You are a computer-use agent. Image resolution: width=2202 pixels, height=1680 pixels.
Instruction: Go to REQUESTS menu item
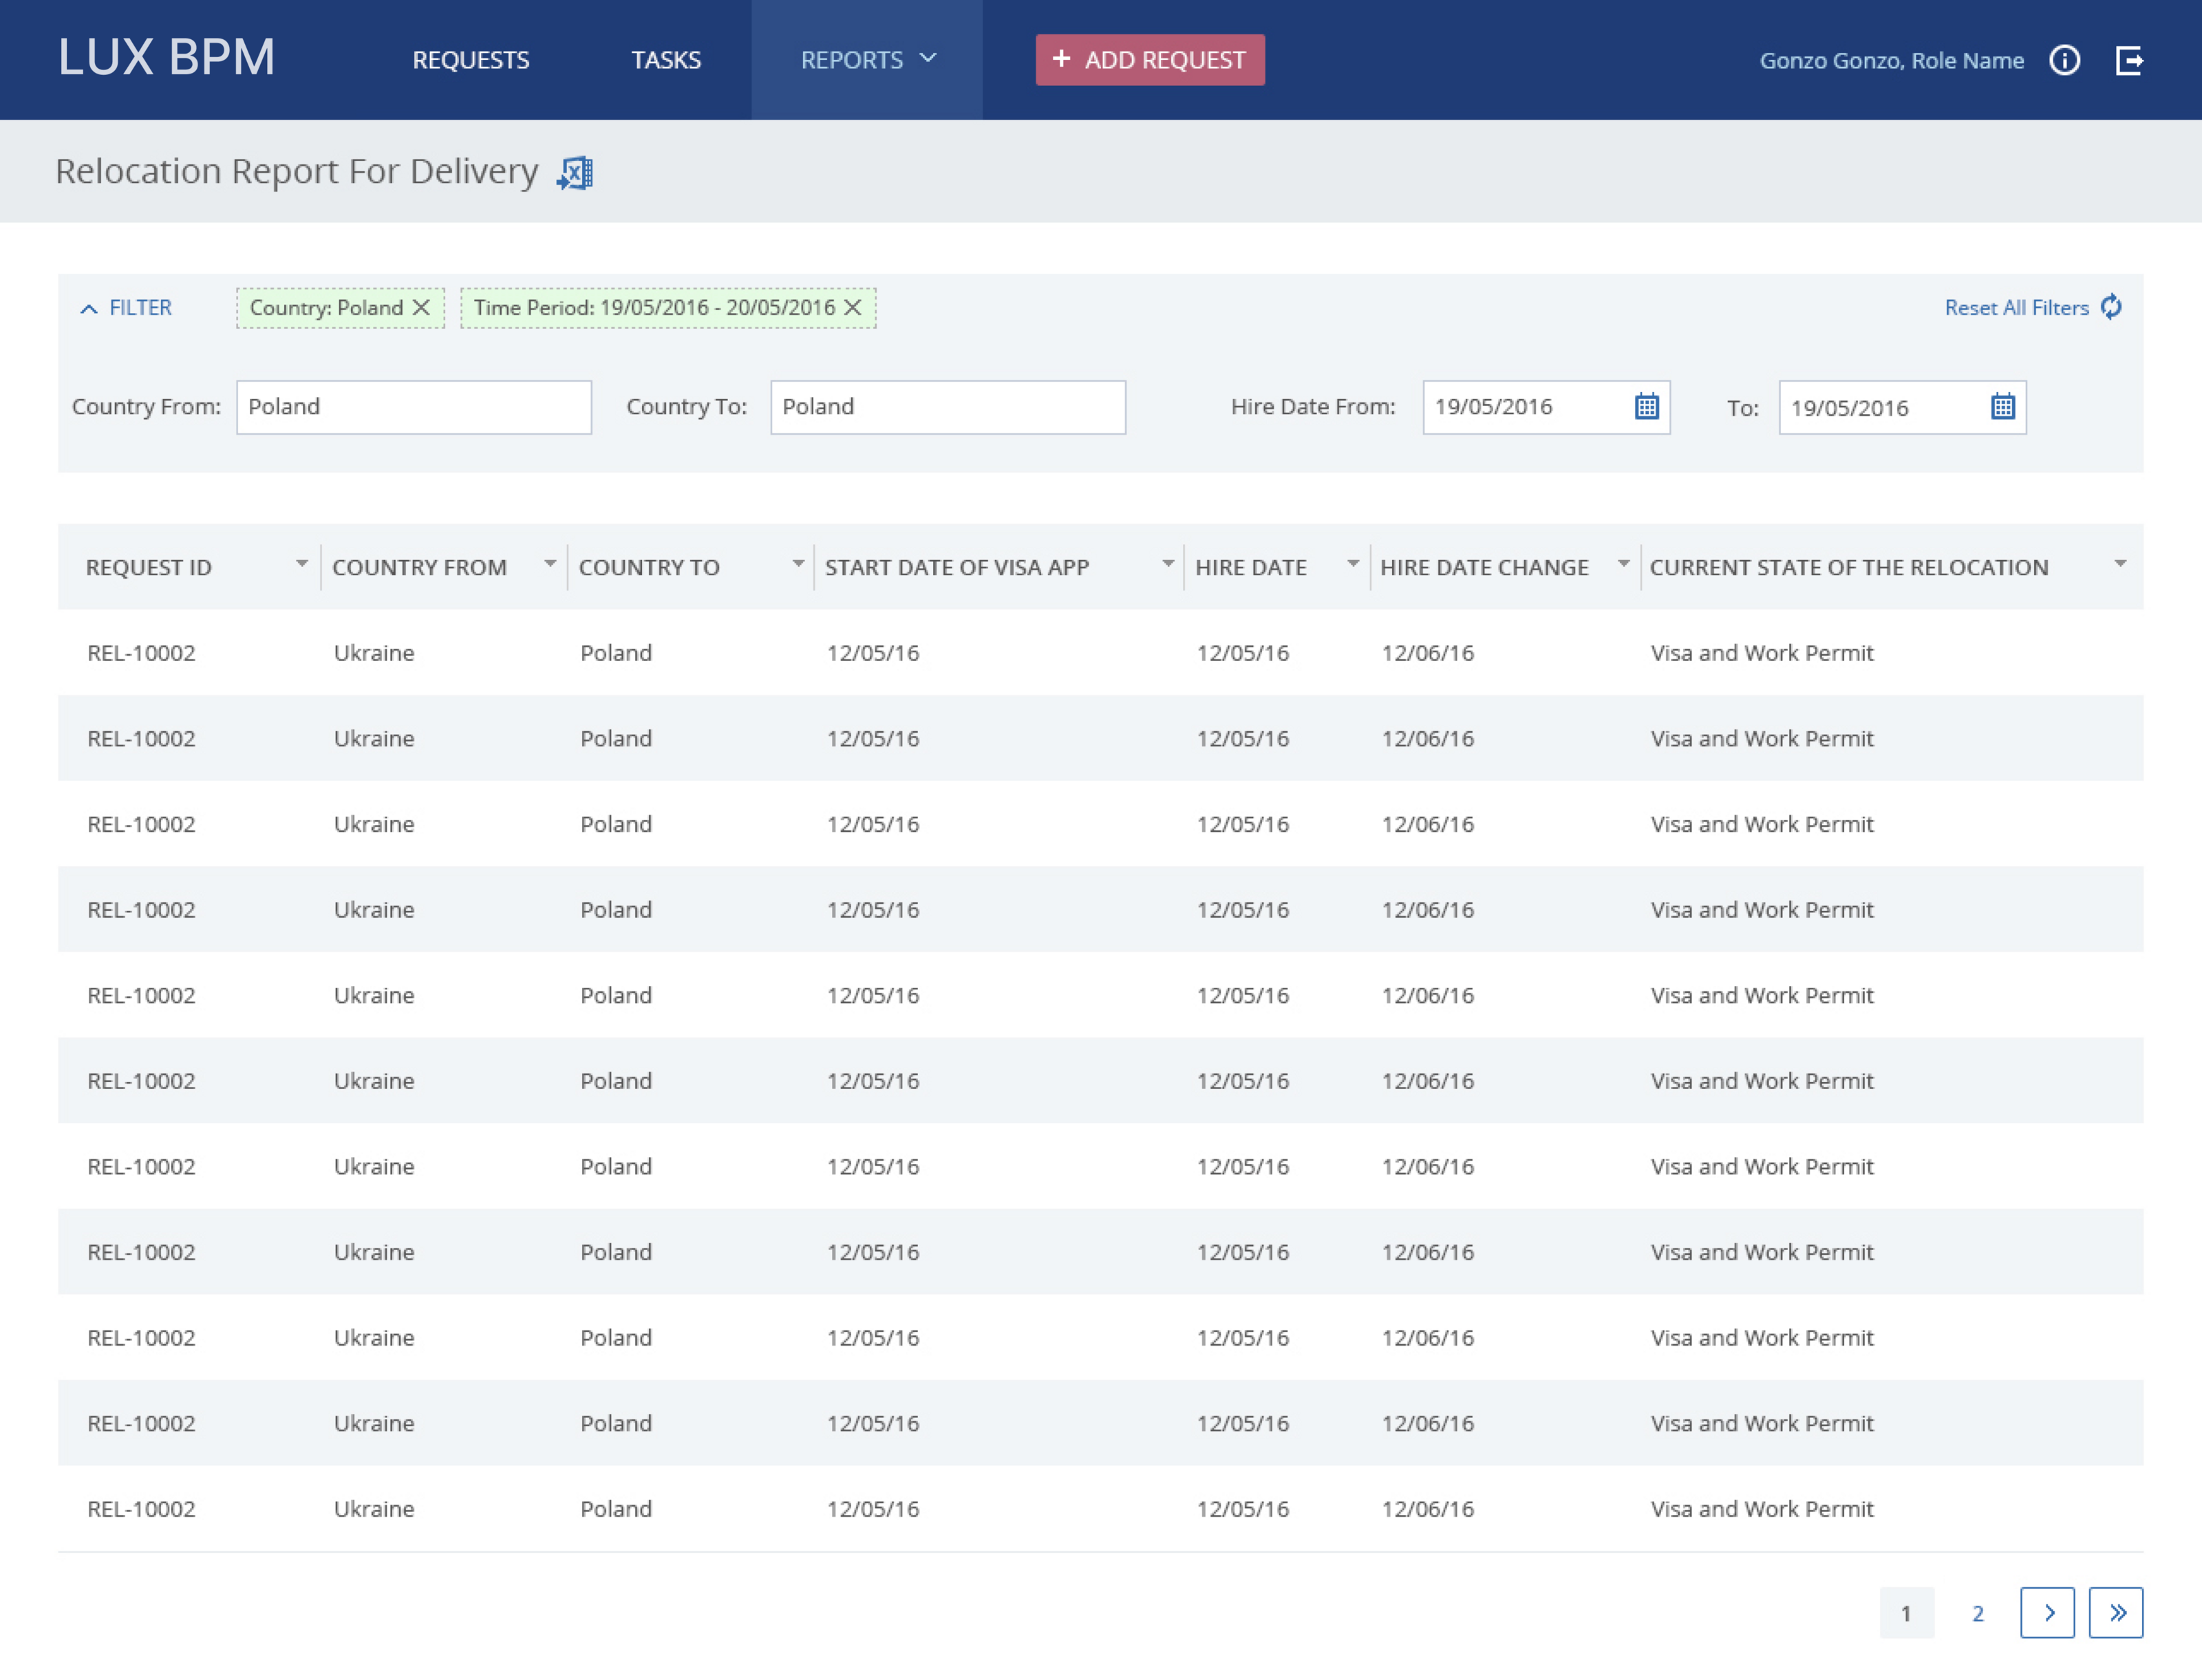click(x=471, y=60)
